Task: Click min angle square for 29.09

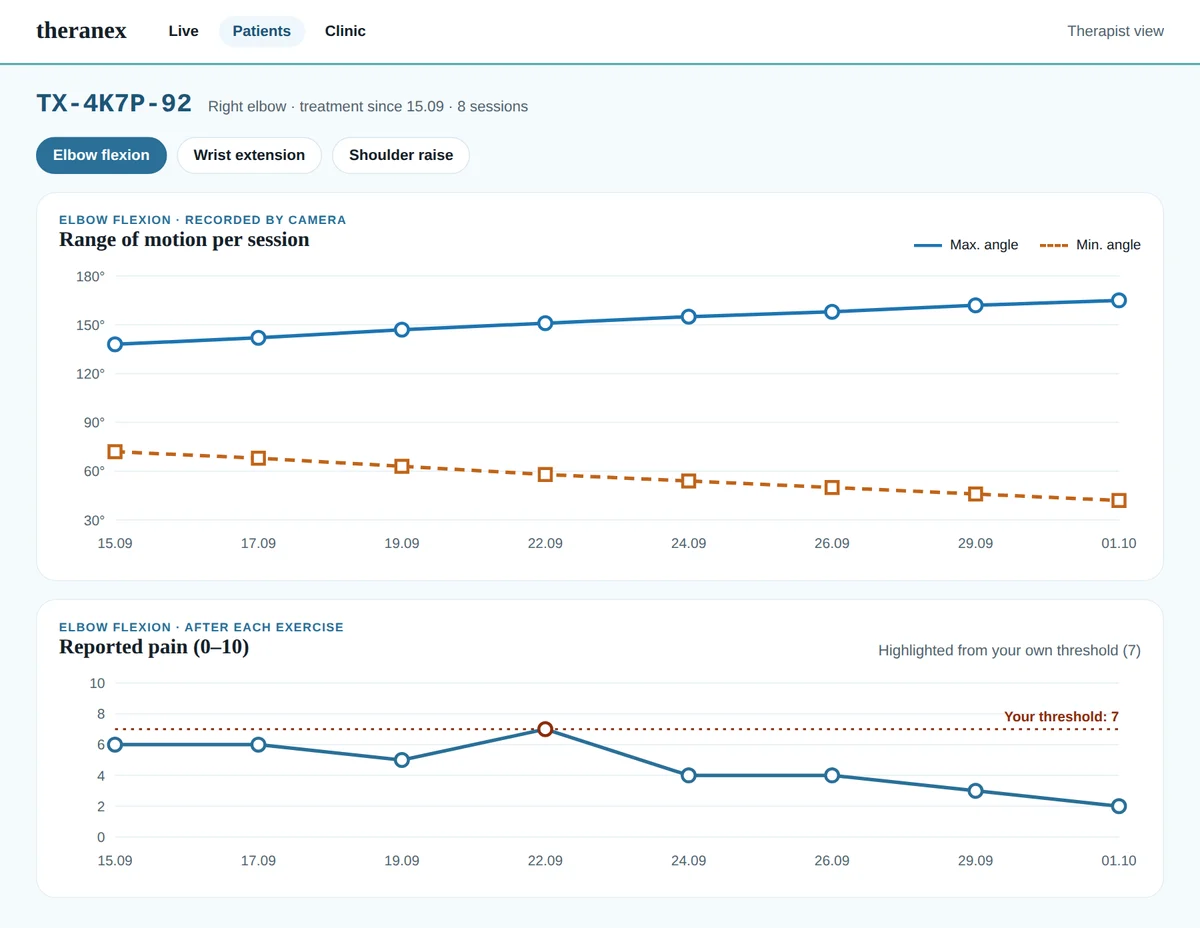Action: click(x=976, y=494)
